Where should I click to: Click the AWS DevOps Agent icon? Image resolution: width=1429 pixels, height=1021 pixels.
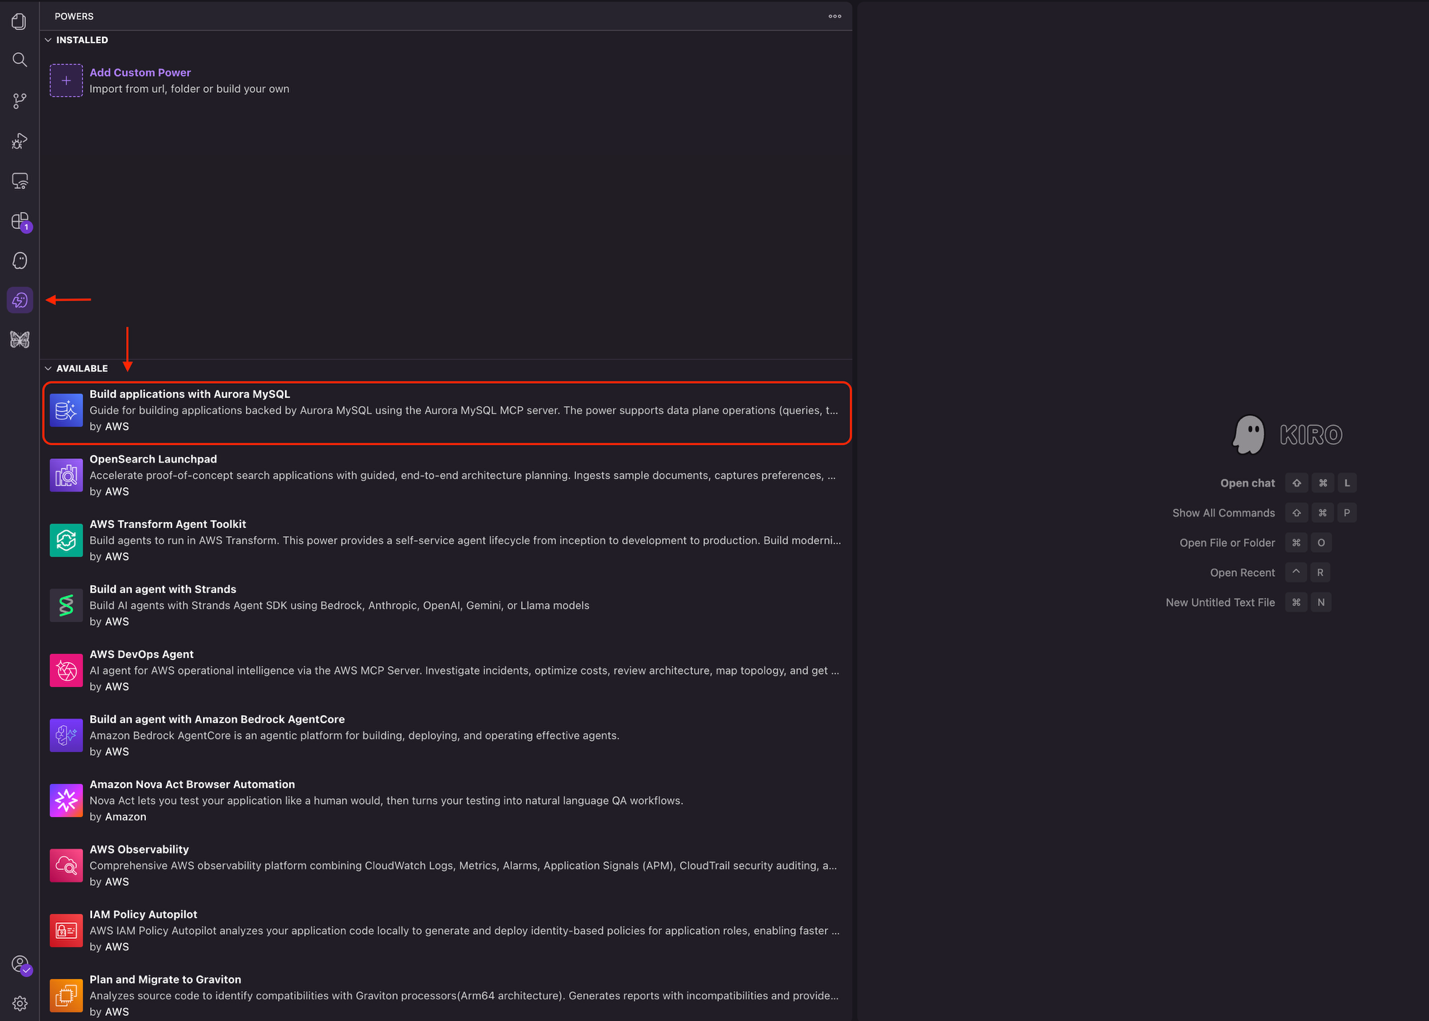tap(66, 670)
